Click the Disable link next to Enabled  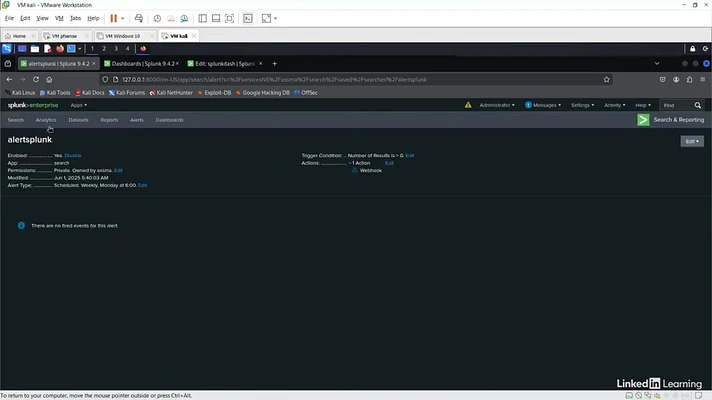(73, 156)
